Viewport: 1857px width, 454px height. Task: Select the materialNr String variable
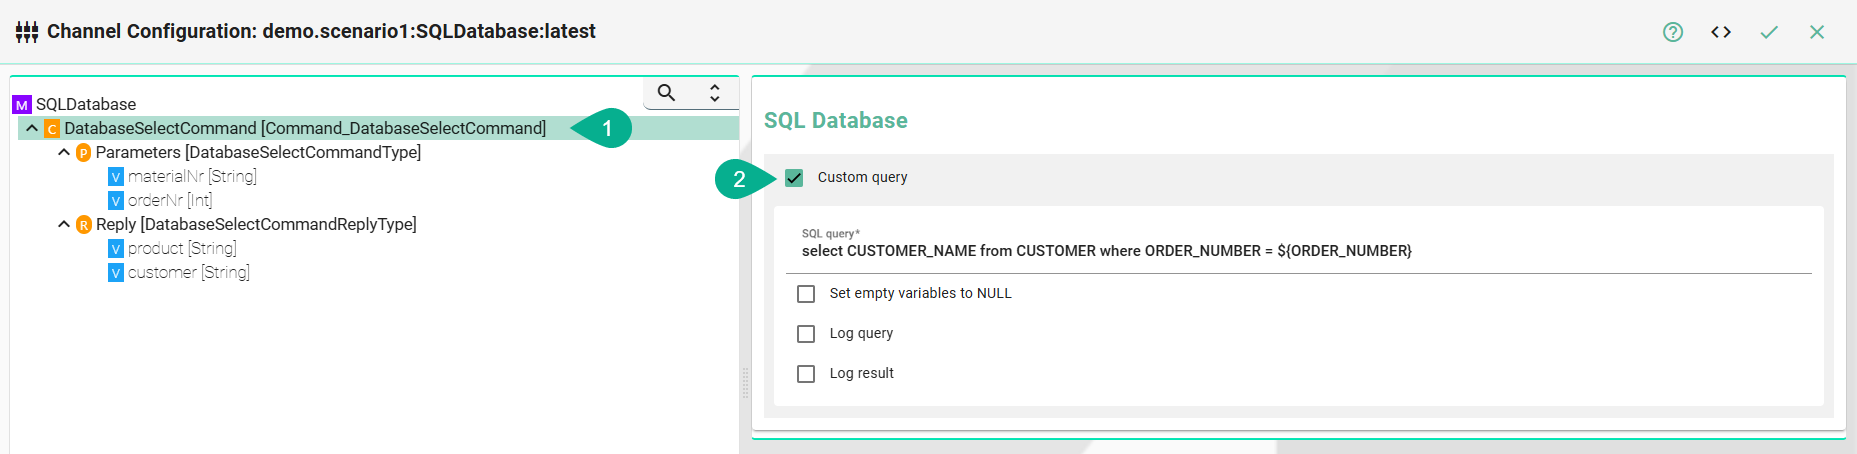click(x=191, y=177)
